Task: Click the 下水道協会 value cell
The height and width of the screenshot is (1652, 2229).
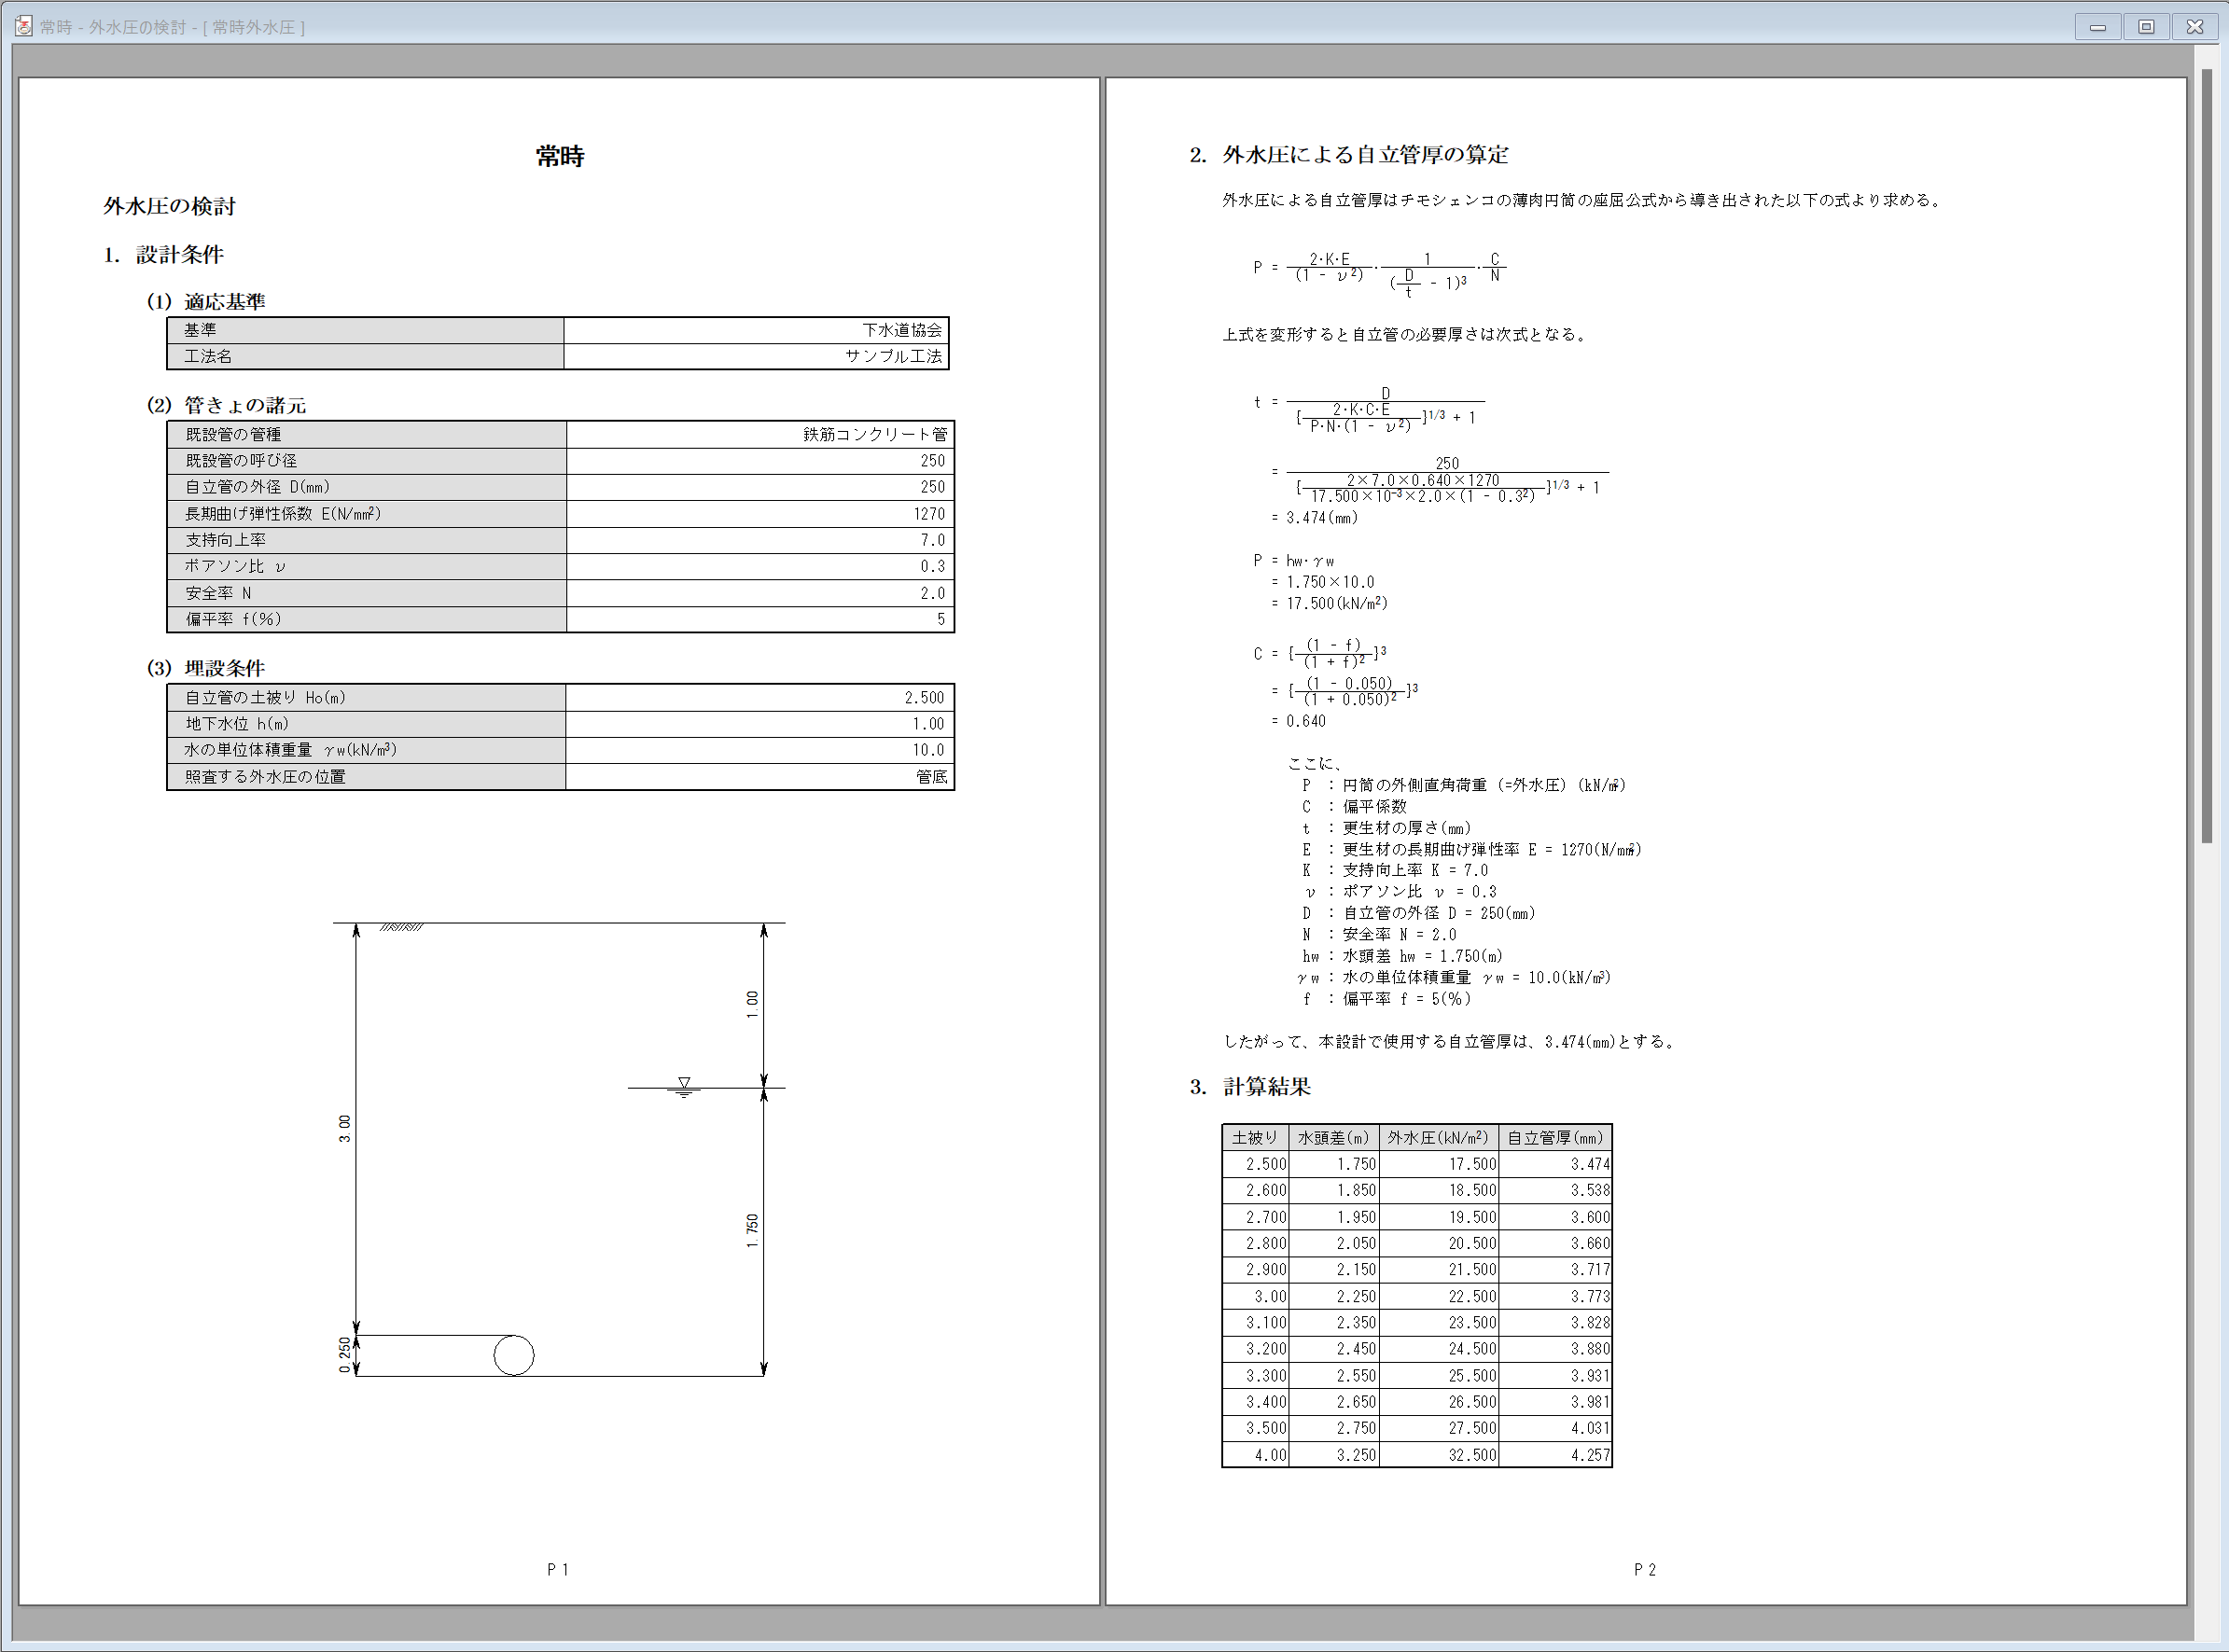Action: click(x=756, y=330)
